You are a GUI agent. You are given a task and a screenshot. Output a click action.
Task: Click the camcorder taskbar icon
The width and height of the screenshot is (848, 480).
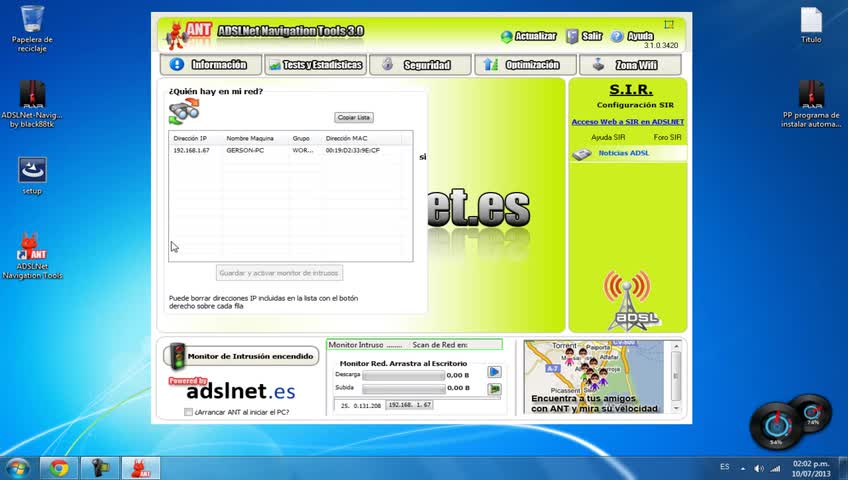pyautogui.click(x=100, y=468)
